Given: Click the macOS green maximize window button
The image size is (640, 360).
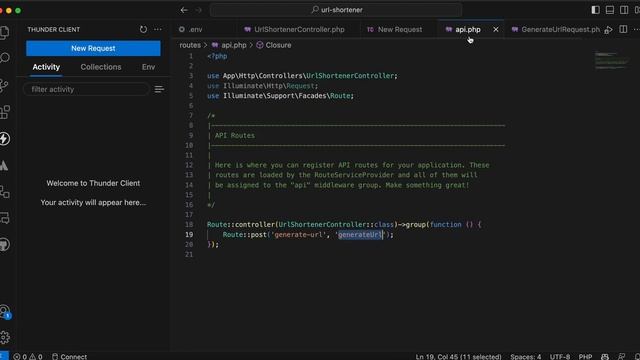Looking at the screenshot, I should click(x=18, y=10).
